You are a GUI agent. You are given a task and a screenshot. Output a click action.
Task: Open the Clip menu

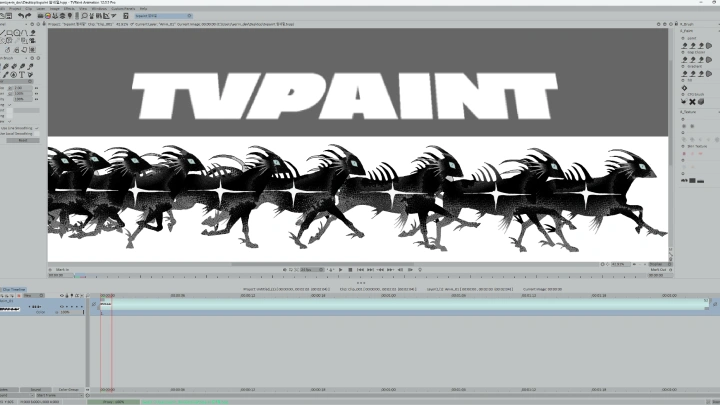(28, 8)
